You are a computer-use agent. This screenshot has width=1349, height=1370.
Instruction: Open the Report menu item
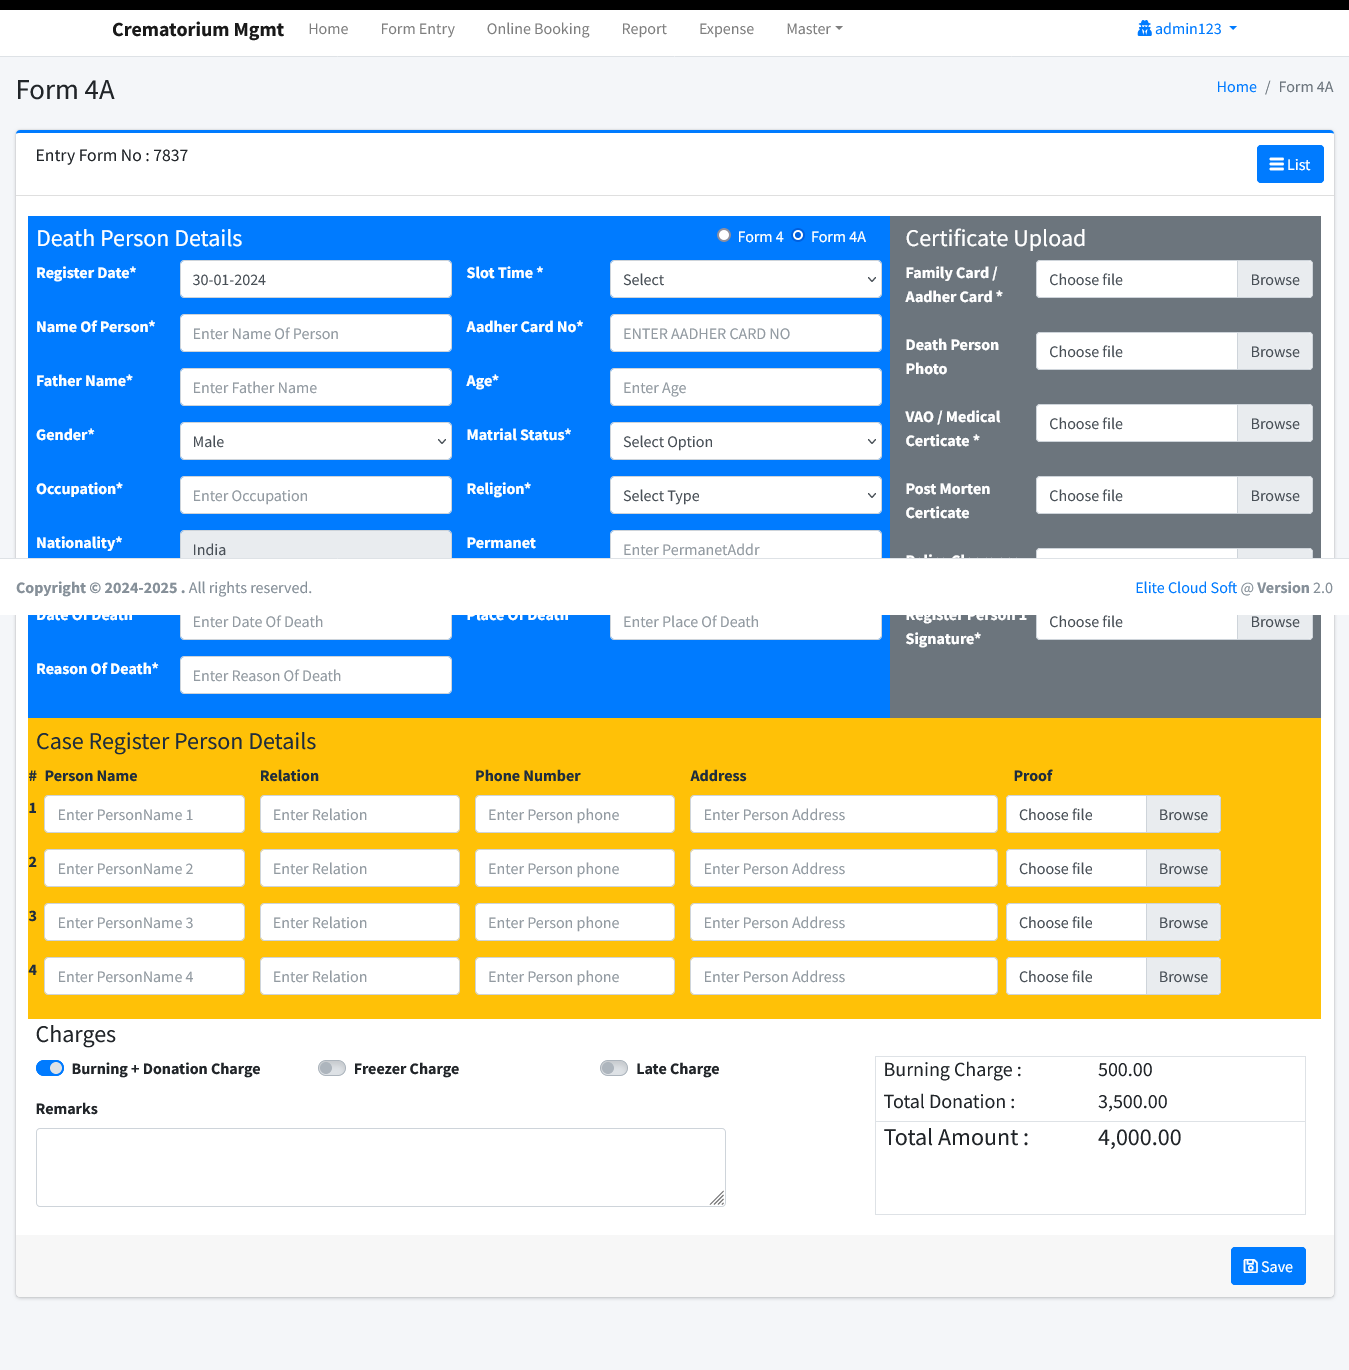[644, 29]
